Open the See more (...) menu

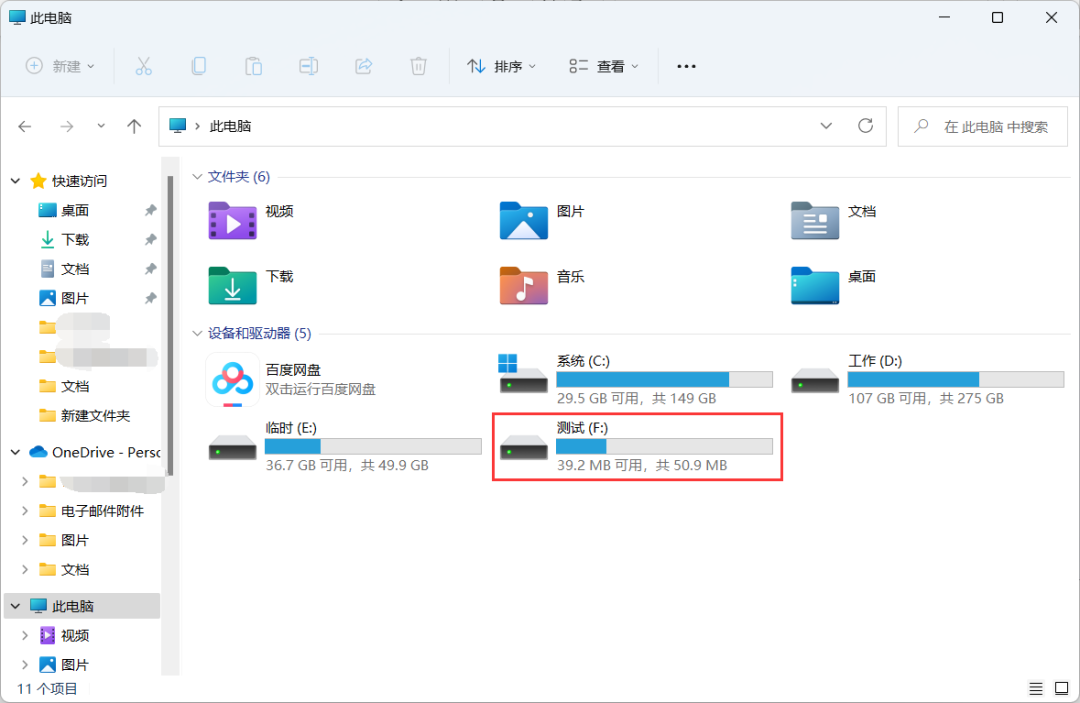[686, 66]
